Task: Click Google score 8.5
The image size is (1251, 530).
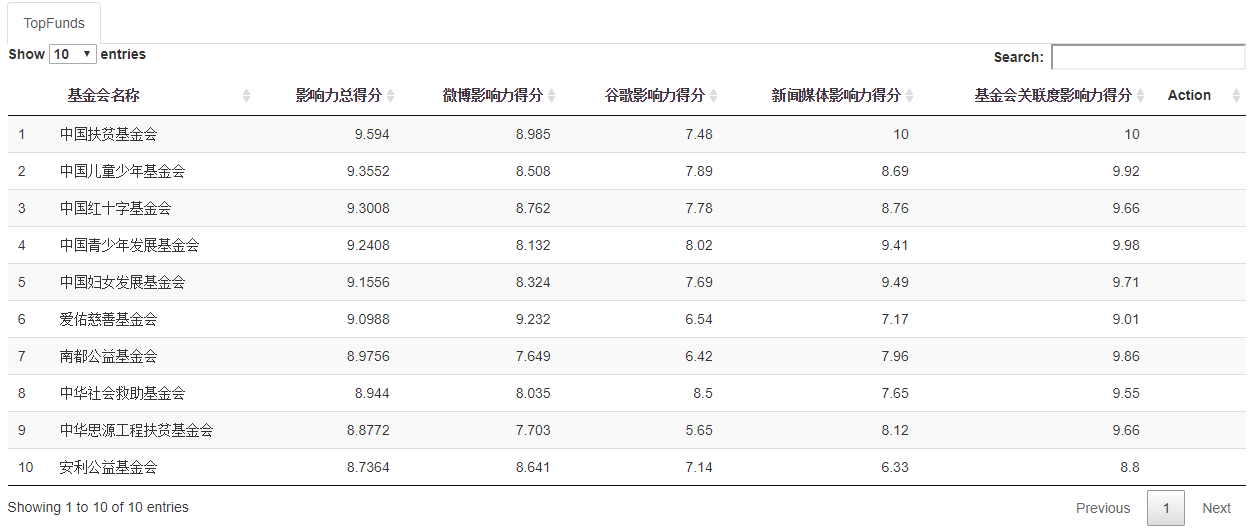Action: [703, 393]
